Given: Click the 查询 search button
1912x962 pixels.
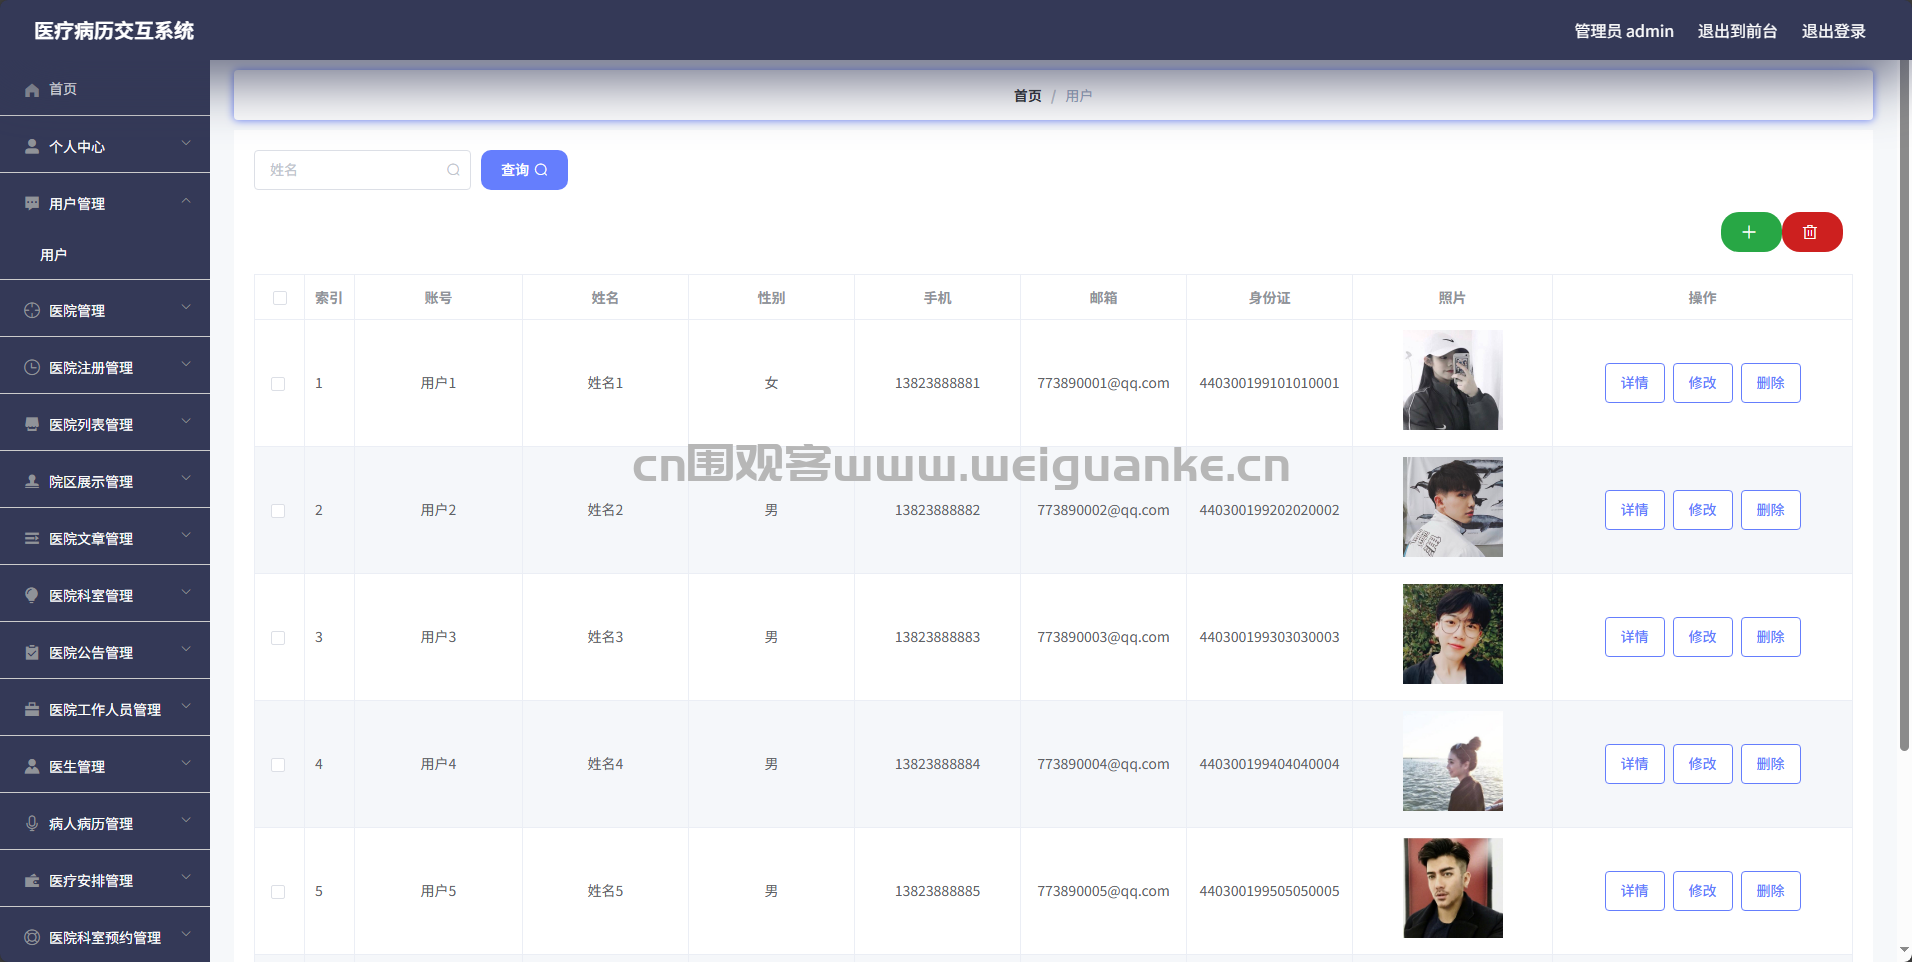Looking at the screenshot, I should pos(524,170).
